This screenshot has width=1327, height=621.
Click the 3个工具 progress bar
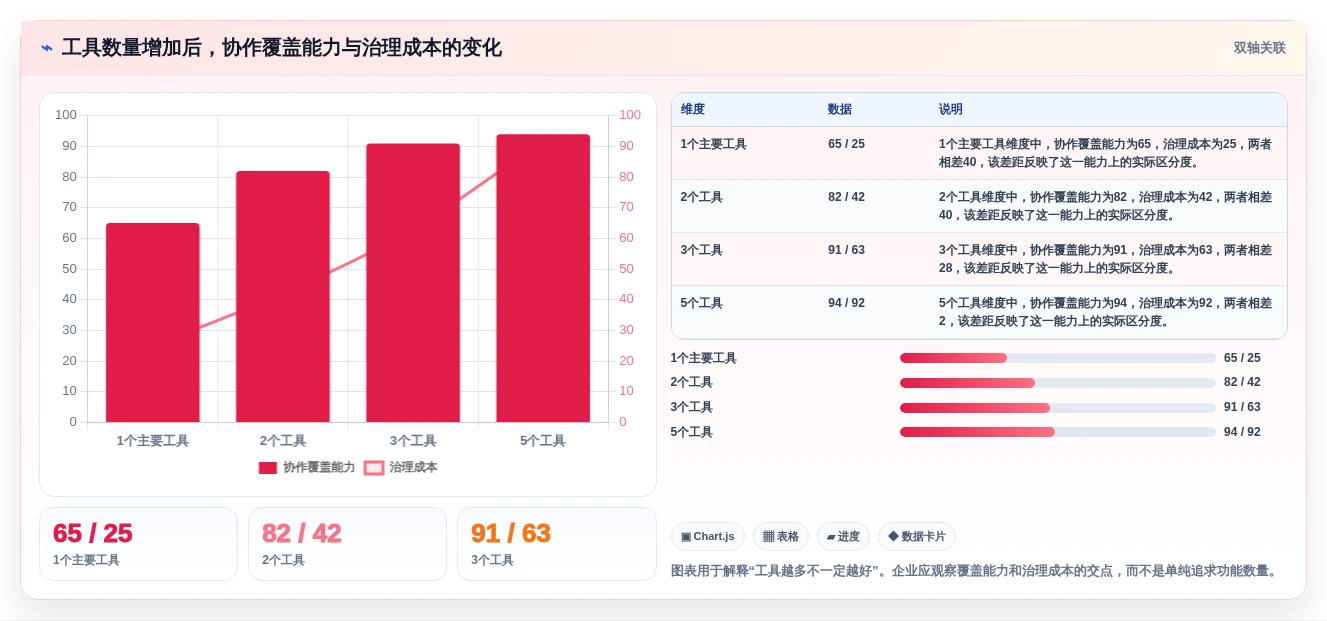click(1058, 408)
